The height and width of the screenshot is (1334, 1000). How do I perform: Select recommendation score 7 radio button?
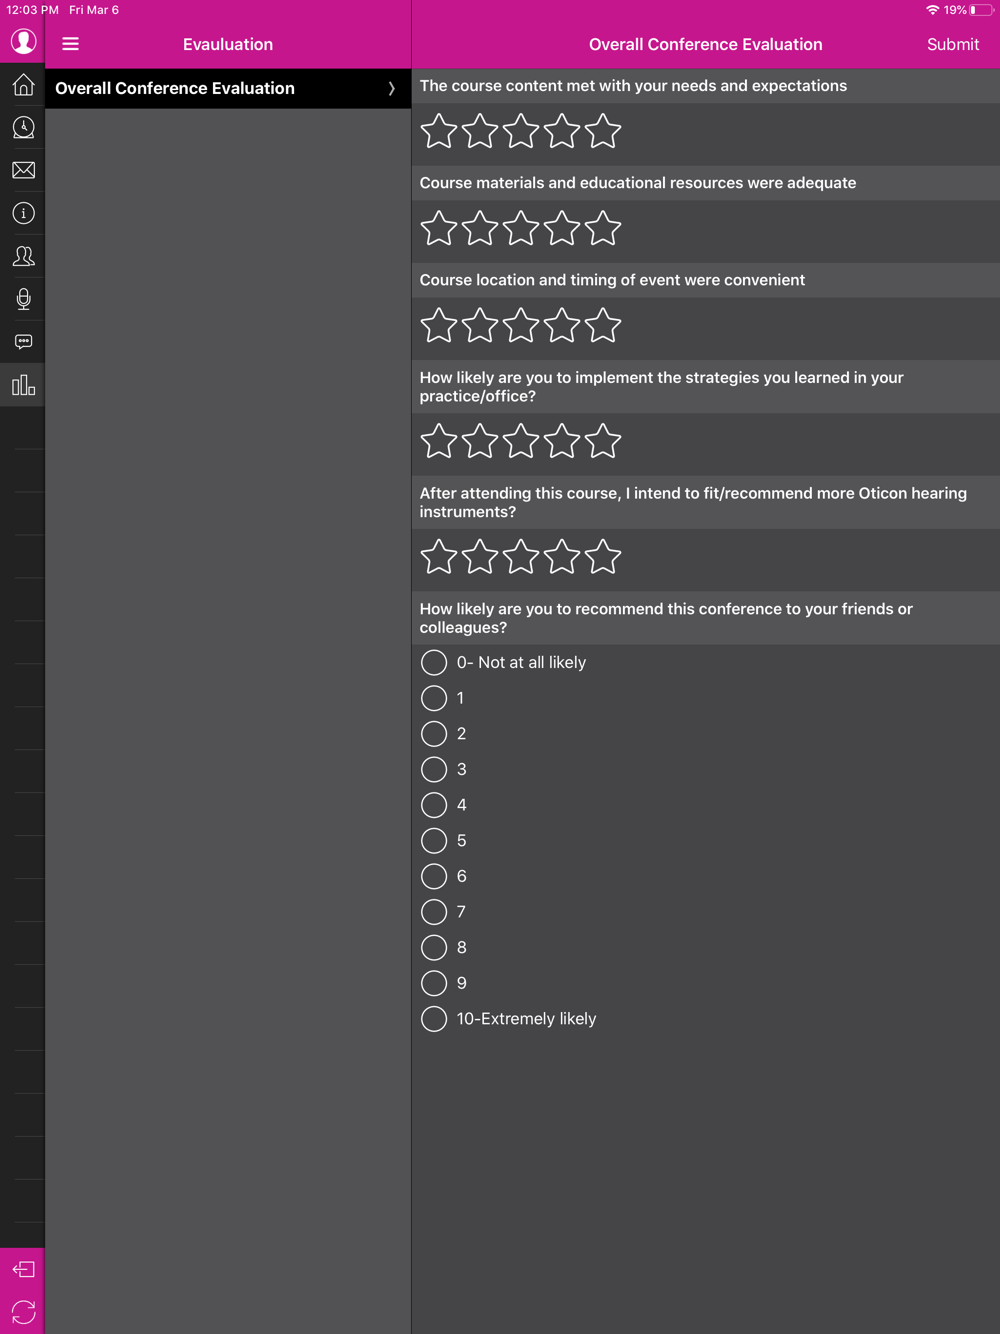coord(434,912)
